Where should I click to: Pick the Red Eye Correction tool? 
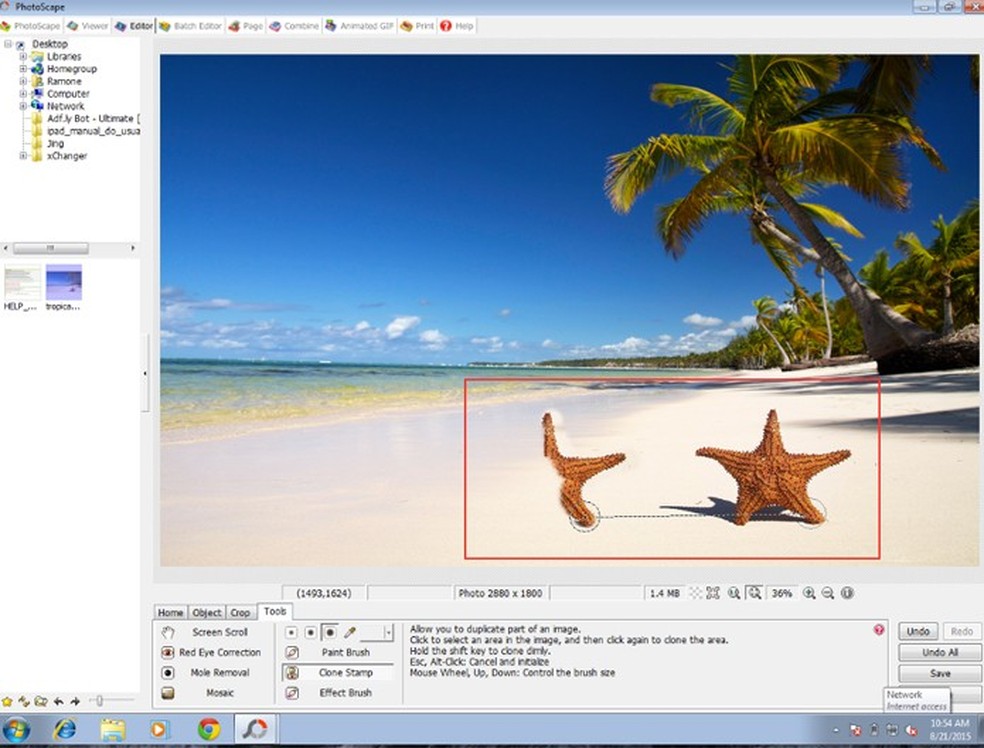tap(219, 652)
